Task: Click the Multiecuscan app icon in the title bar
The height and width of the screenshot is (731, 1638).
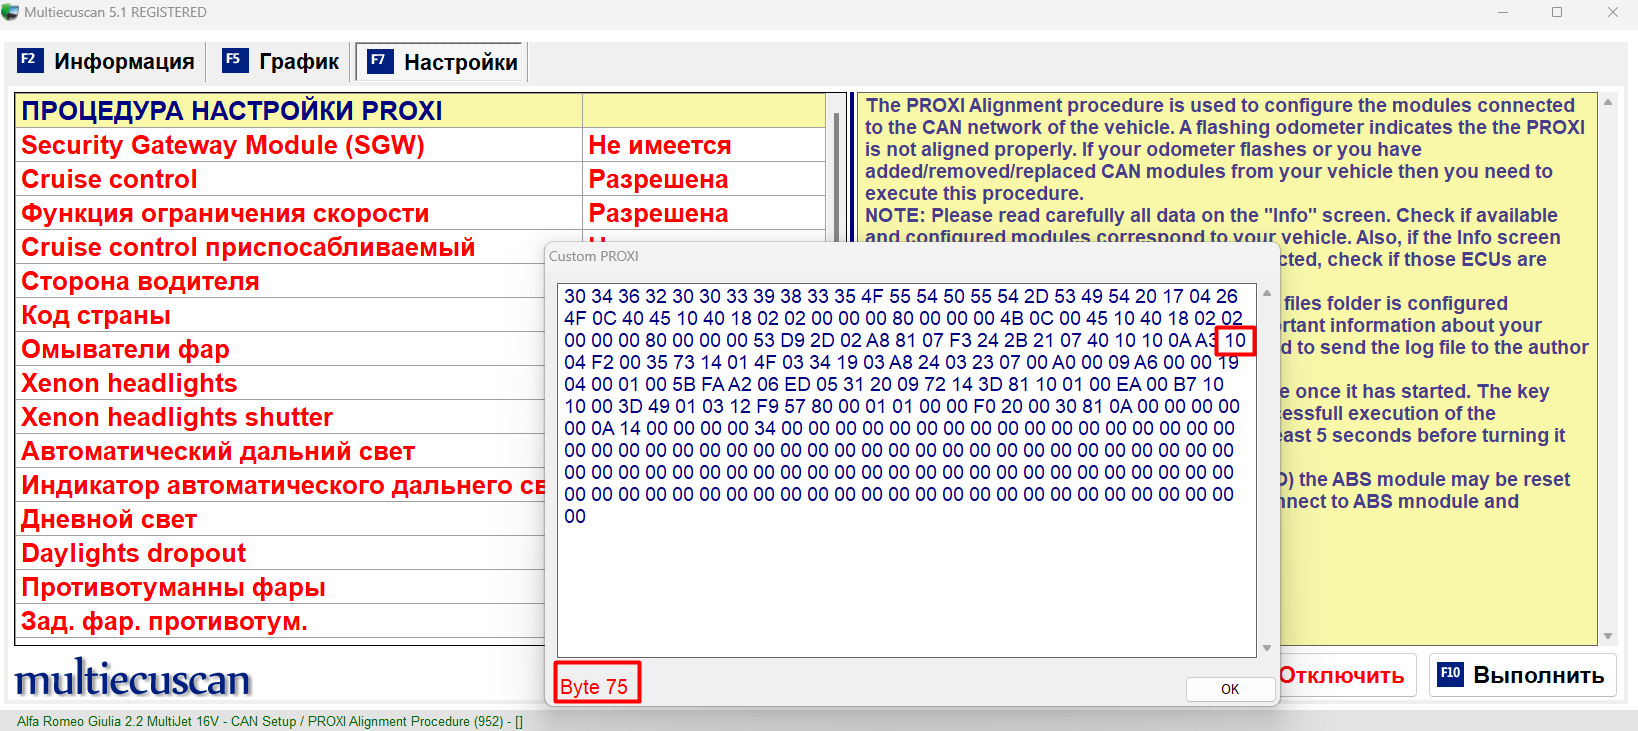Action: point(10,12)
